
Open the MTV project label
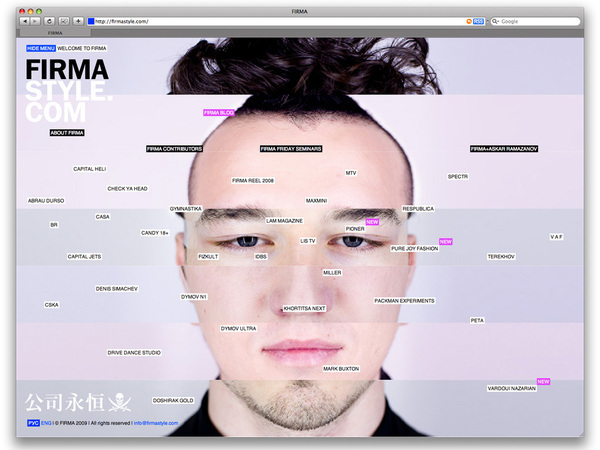coord(351,173)
